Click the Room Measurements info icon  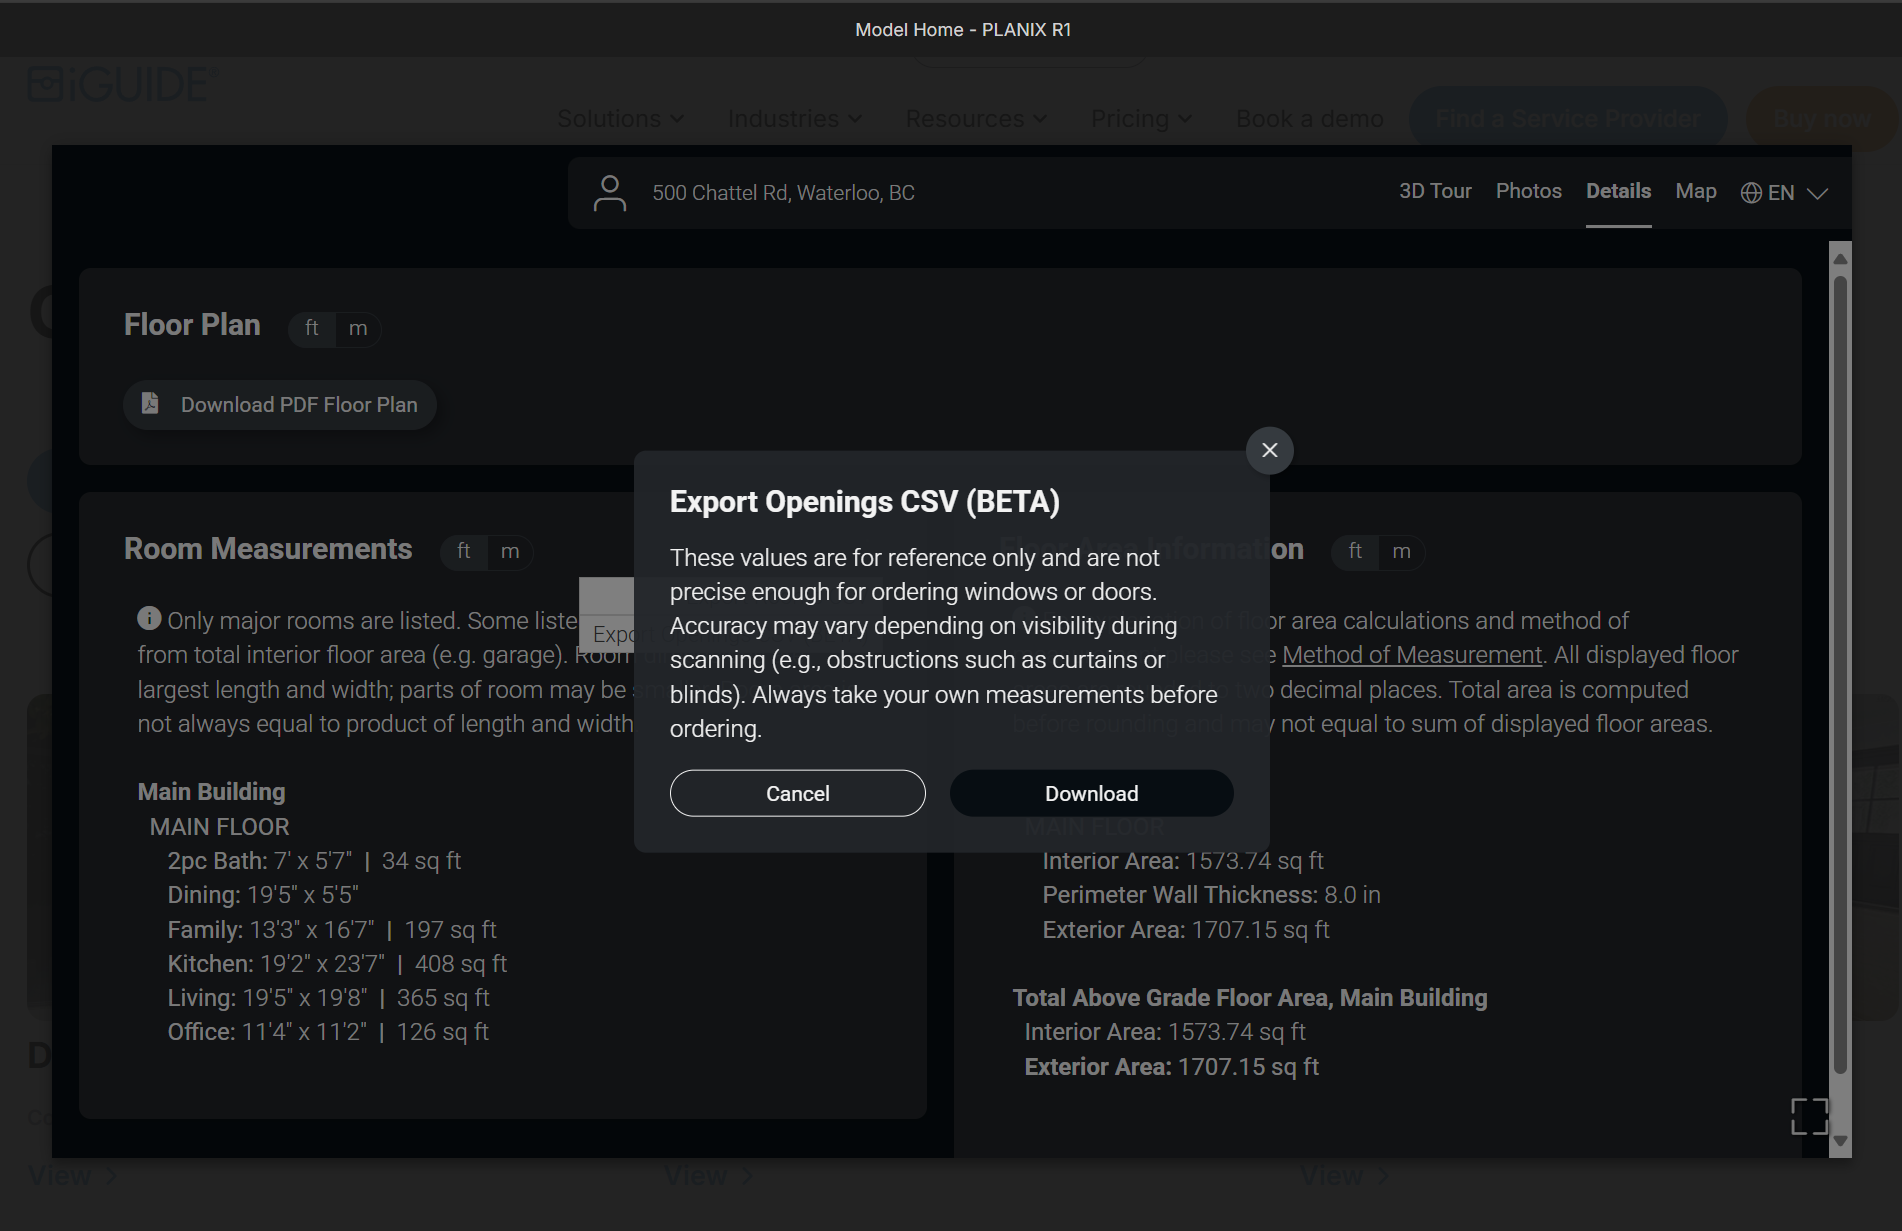tap(149, 619)
